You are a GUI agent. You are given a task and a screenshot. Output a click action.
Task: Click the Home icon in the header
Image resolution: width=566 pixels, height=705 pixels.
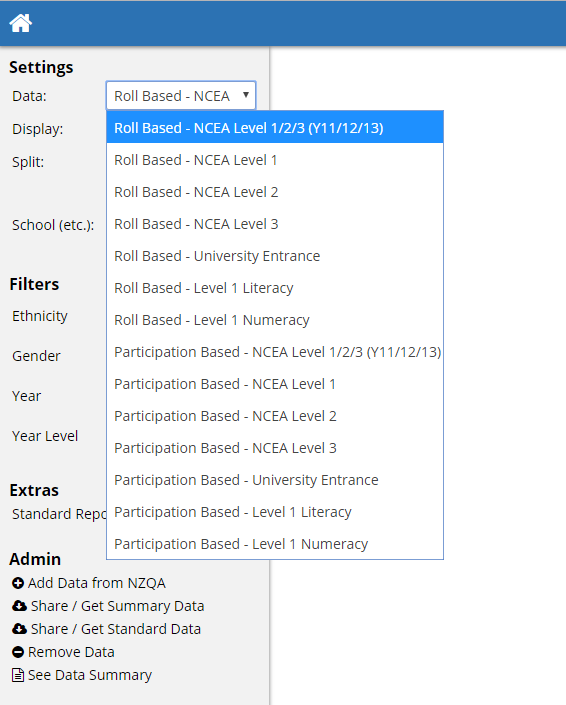(21, 23)
